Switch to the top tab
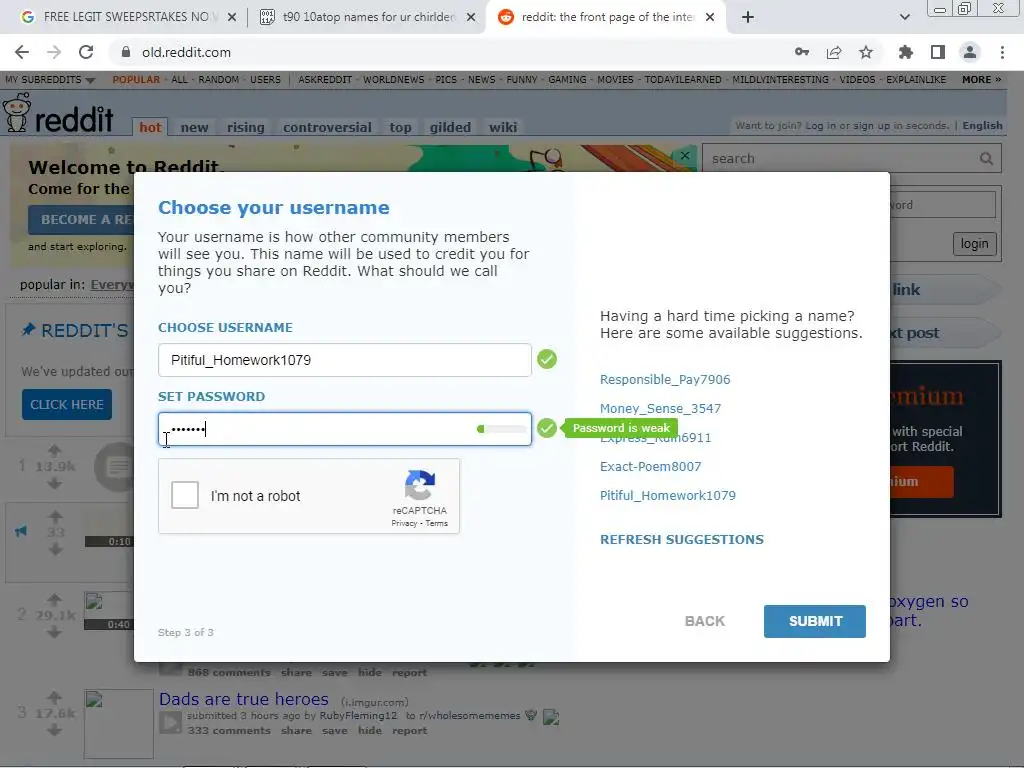The width and height of the screenshot is (1024, 768). 400,127
